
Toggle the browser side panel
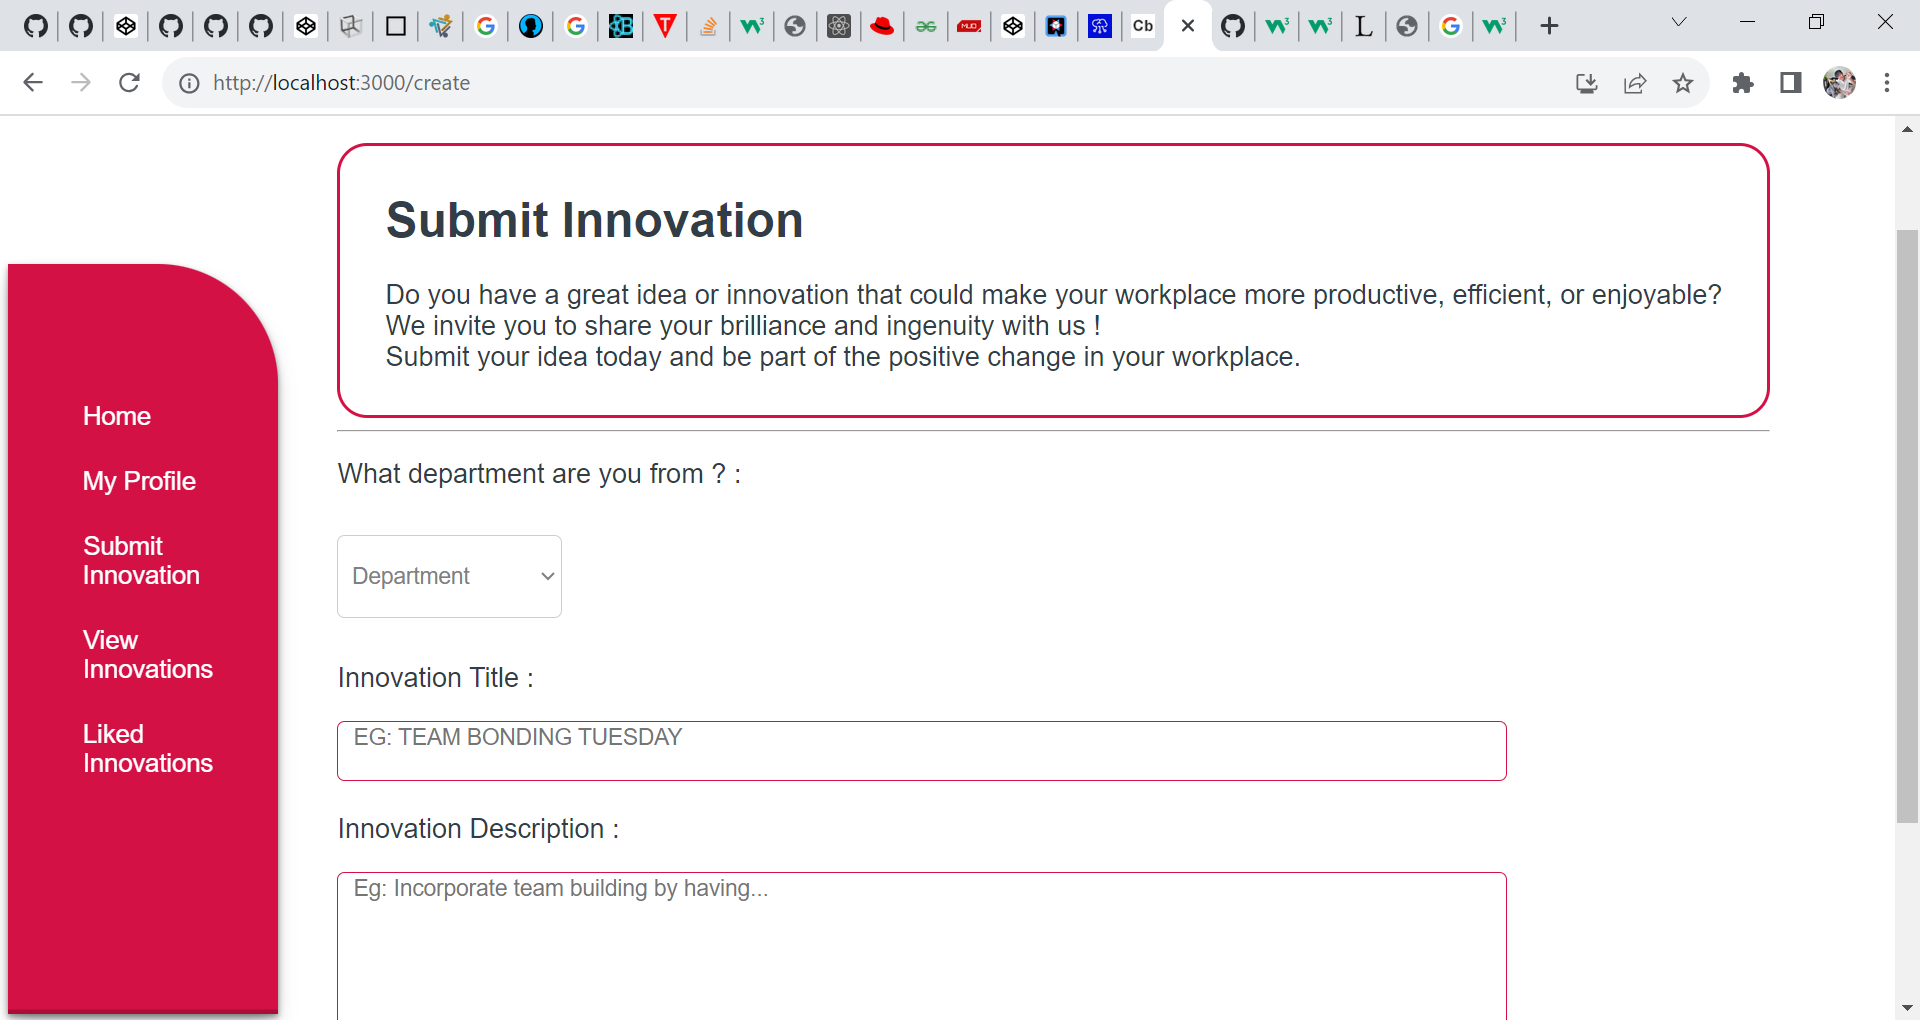(1791, 83)
